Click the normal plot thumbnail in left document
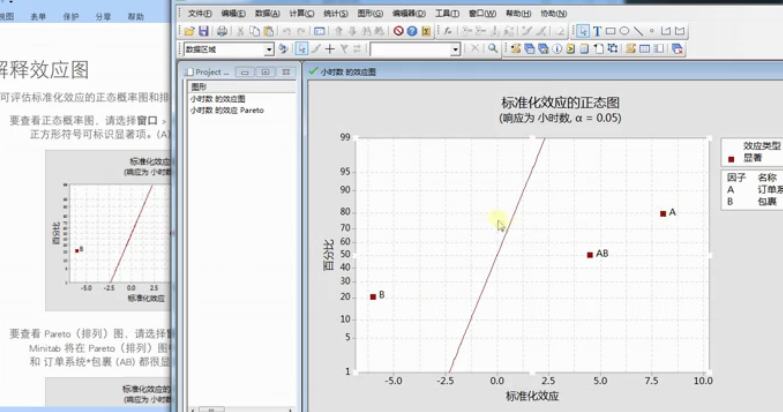 (108, 230)
